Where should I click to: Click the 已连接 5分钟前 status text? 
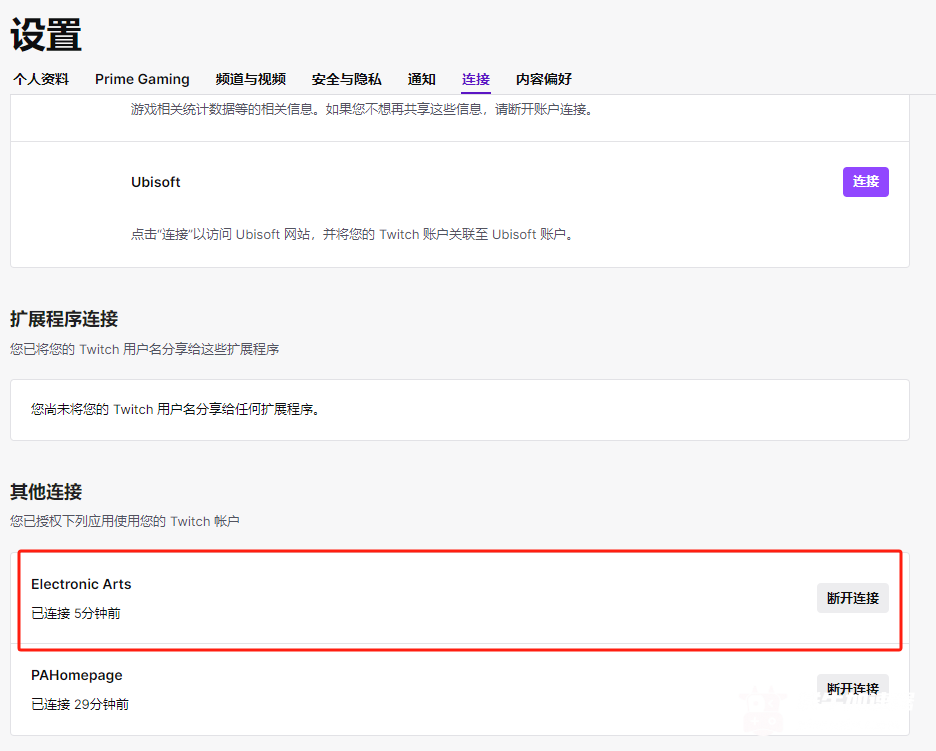pos(76,613)
